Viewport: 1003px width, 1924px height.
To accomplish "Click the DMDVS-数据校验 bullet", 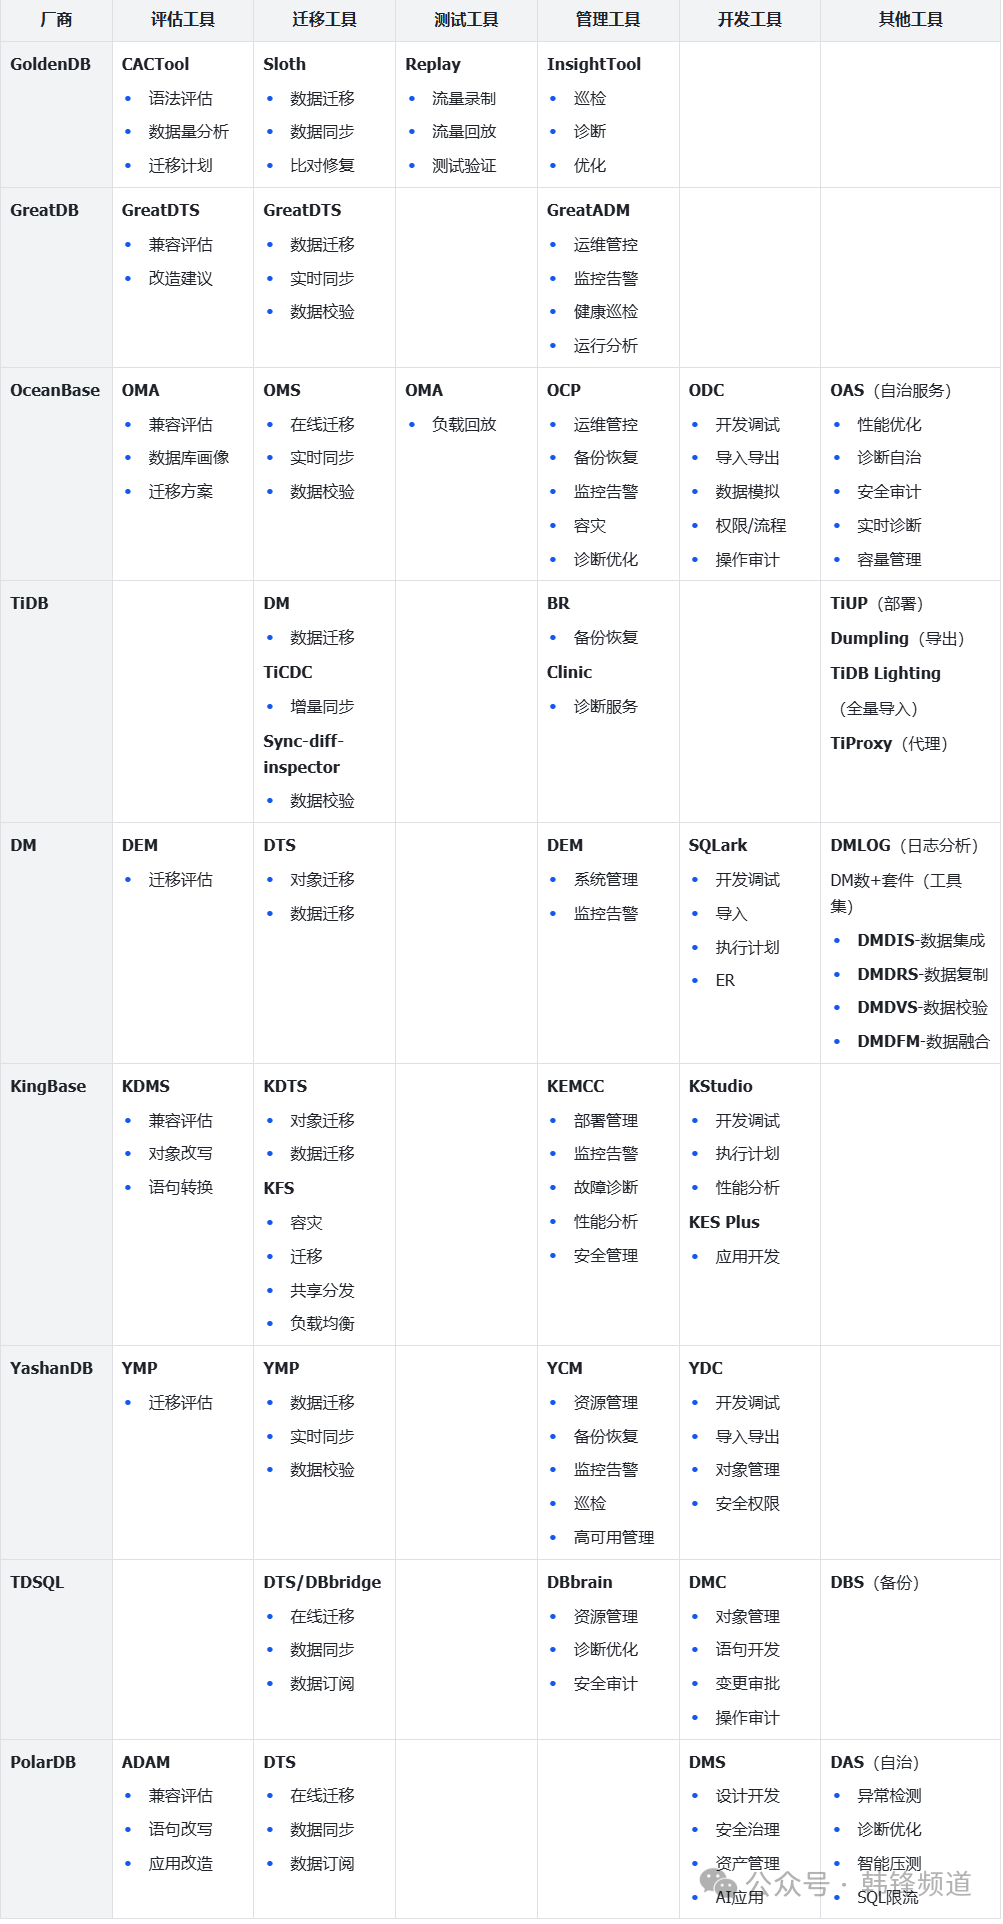I will tap(922, 1007).
